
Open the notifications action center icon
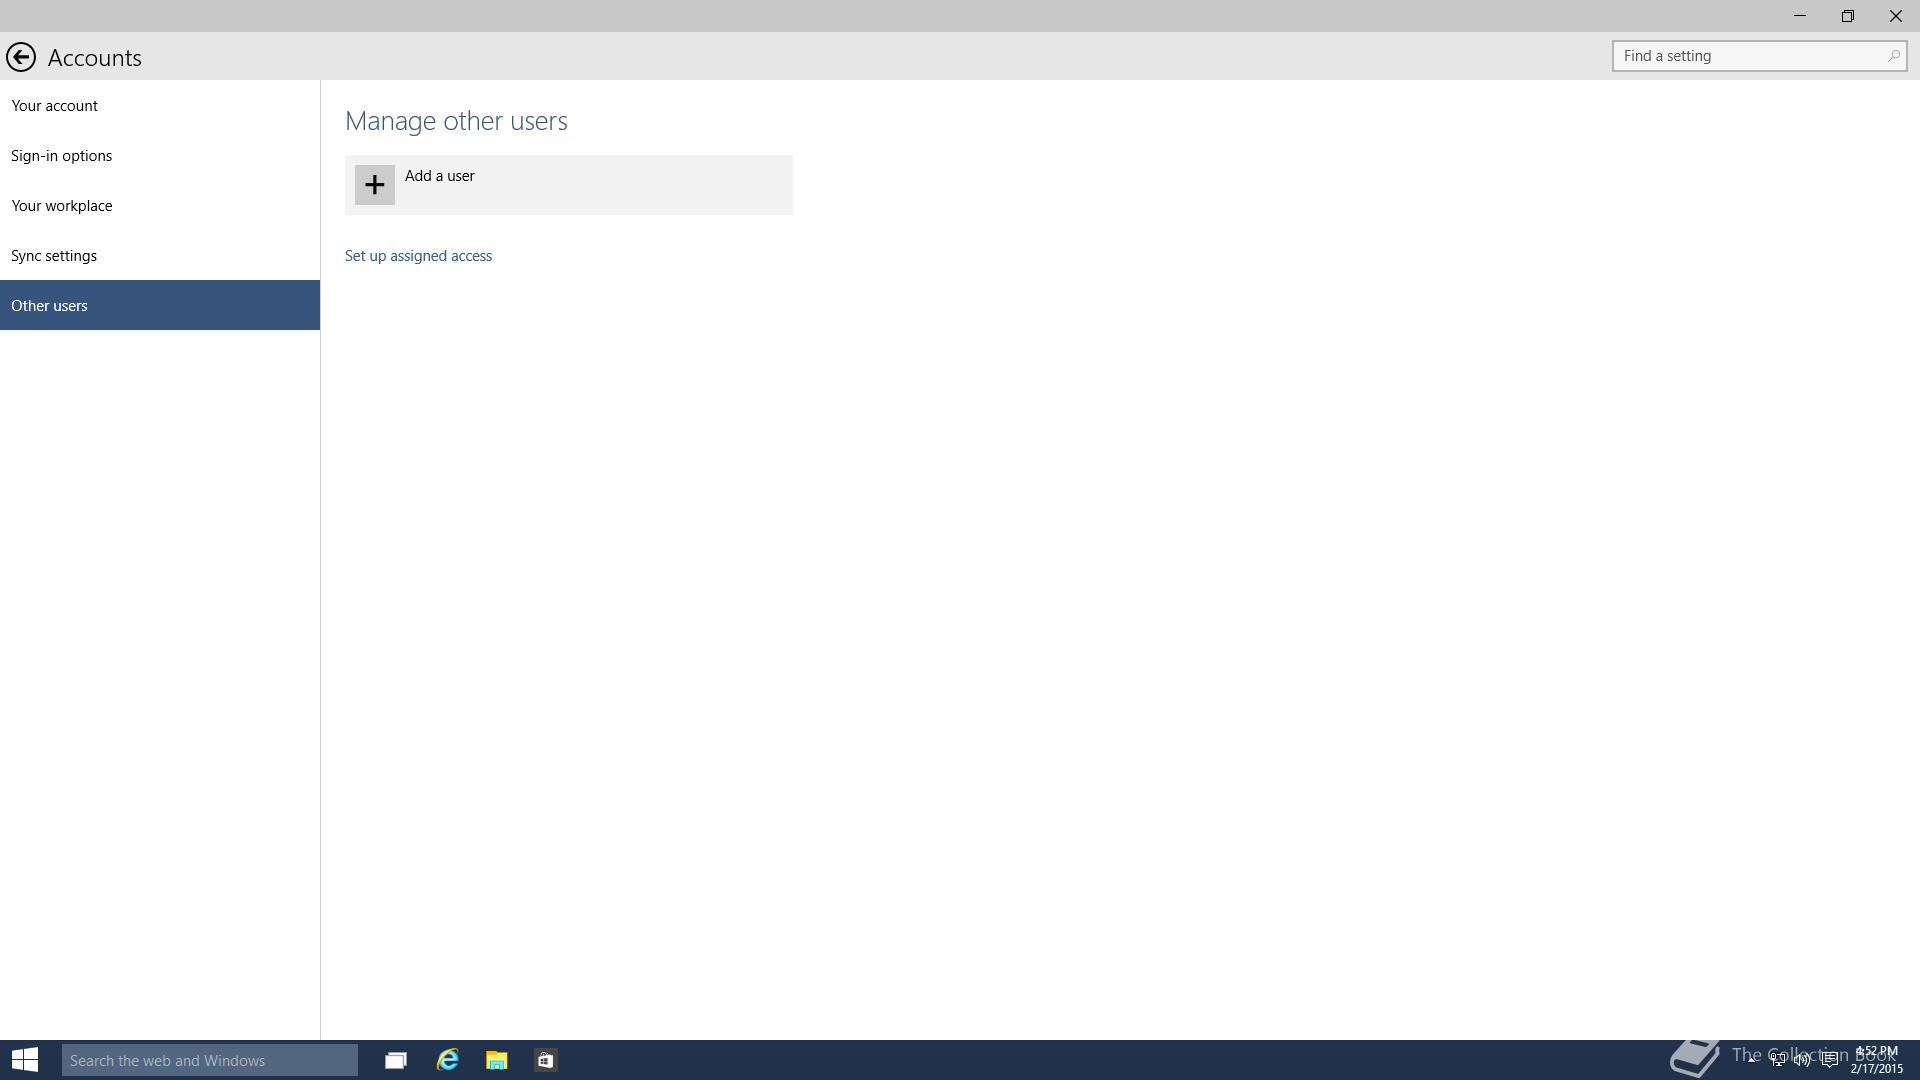pyautogui.click(x=1830, y=1060)
